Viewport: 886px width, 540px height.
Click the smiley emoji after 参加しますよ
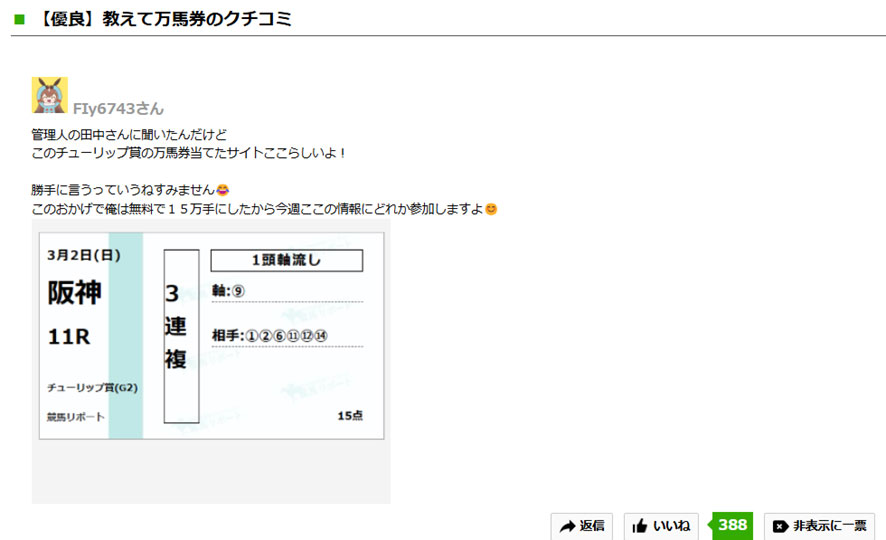pyautogui.click(x=491, y=209)
